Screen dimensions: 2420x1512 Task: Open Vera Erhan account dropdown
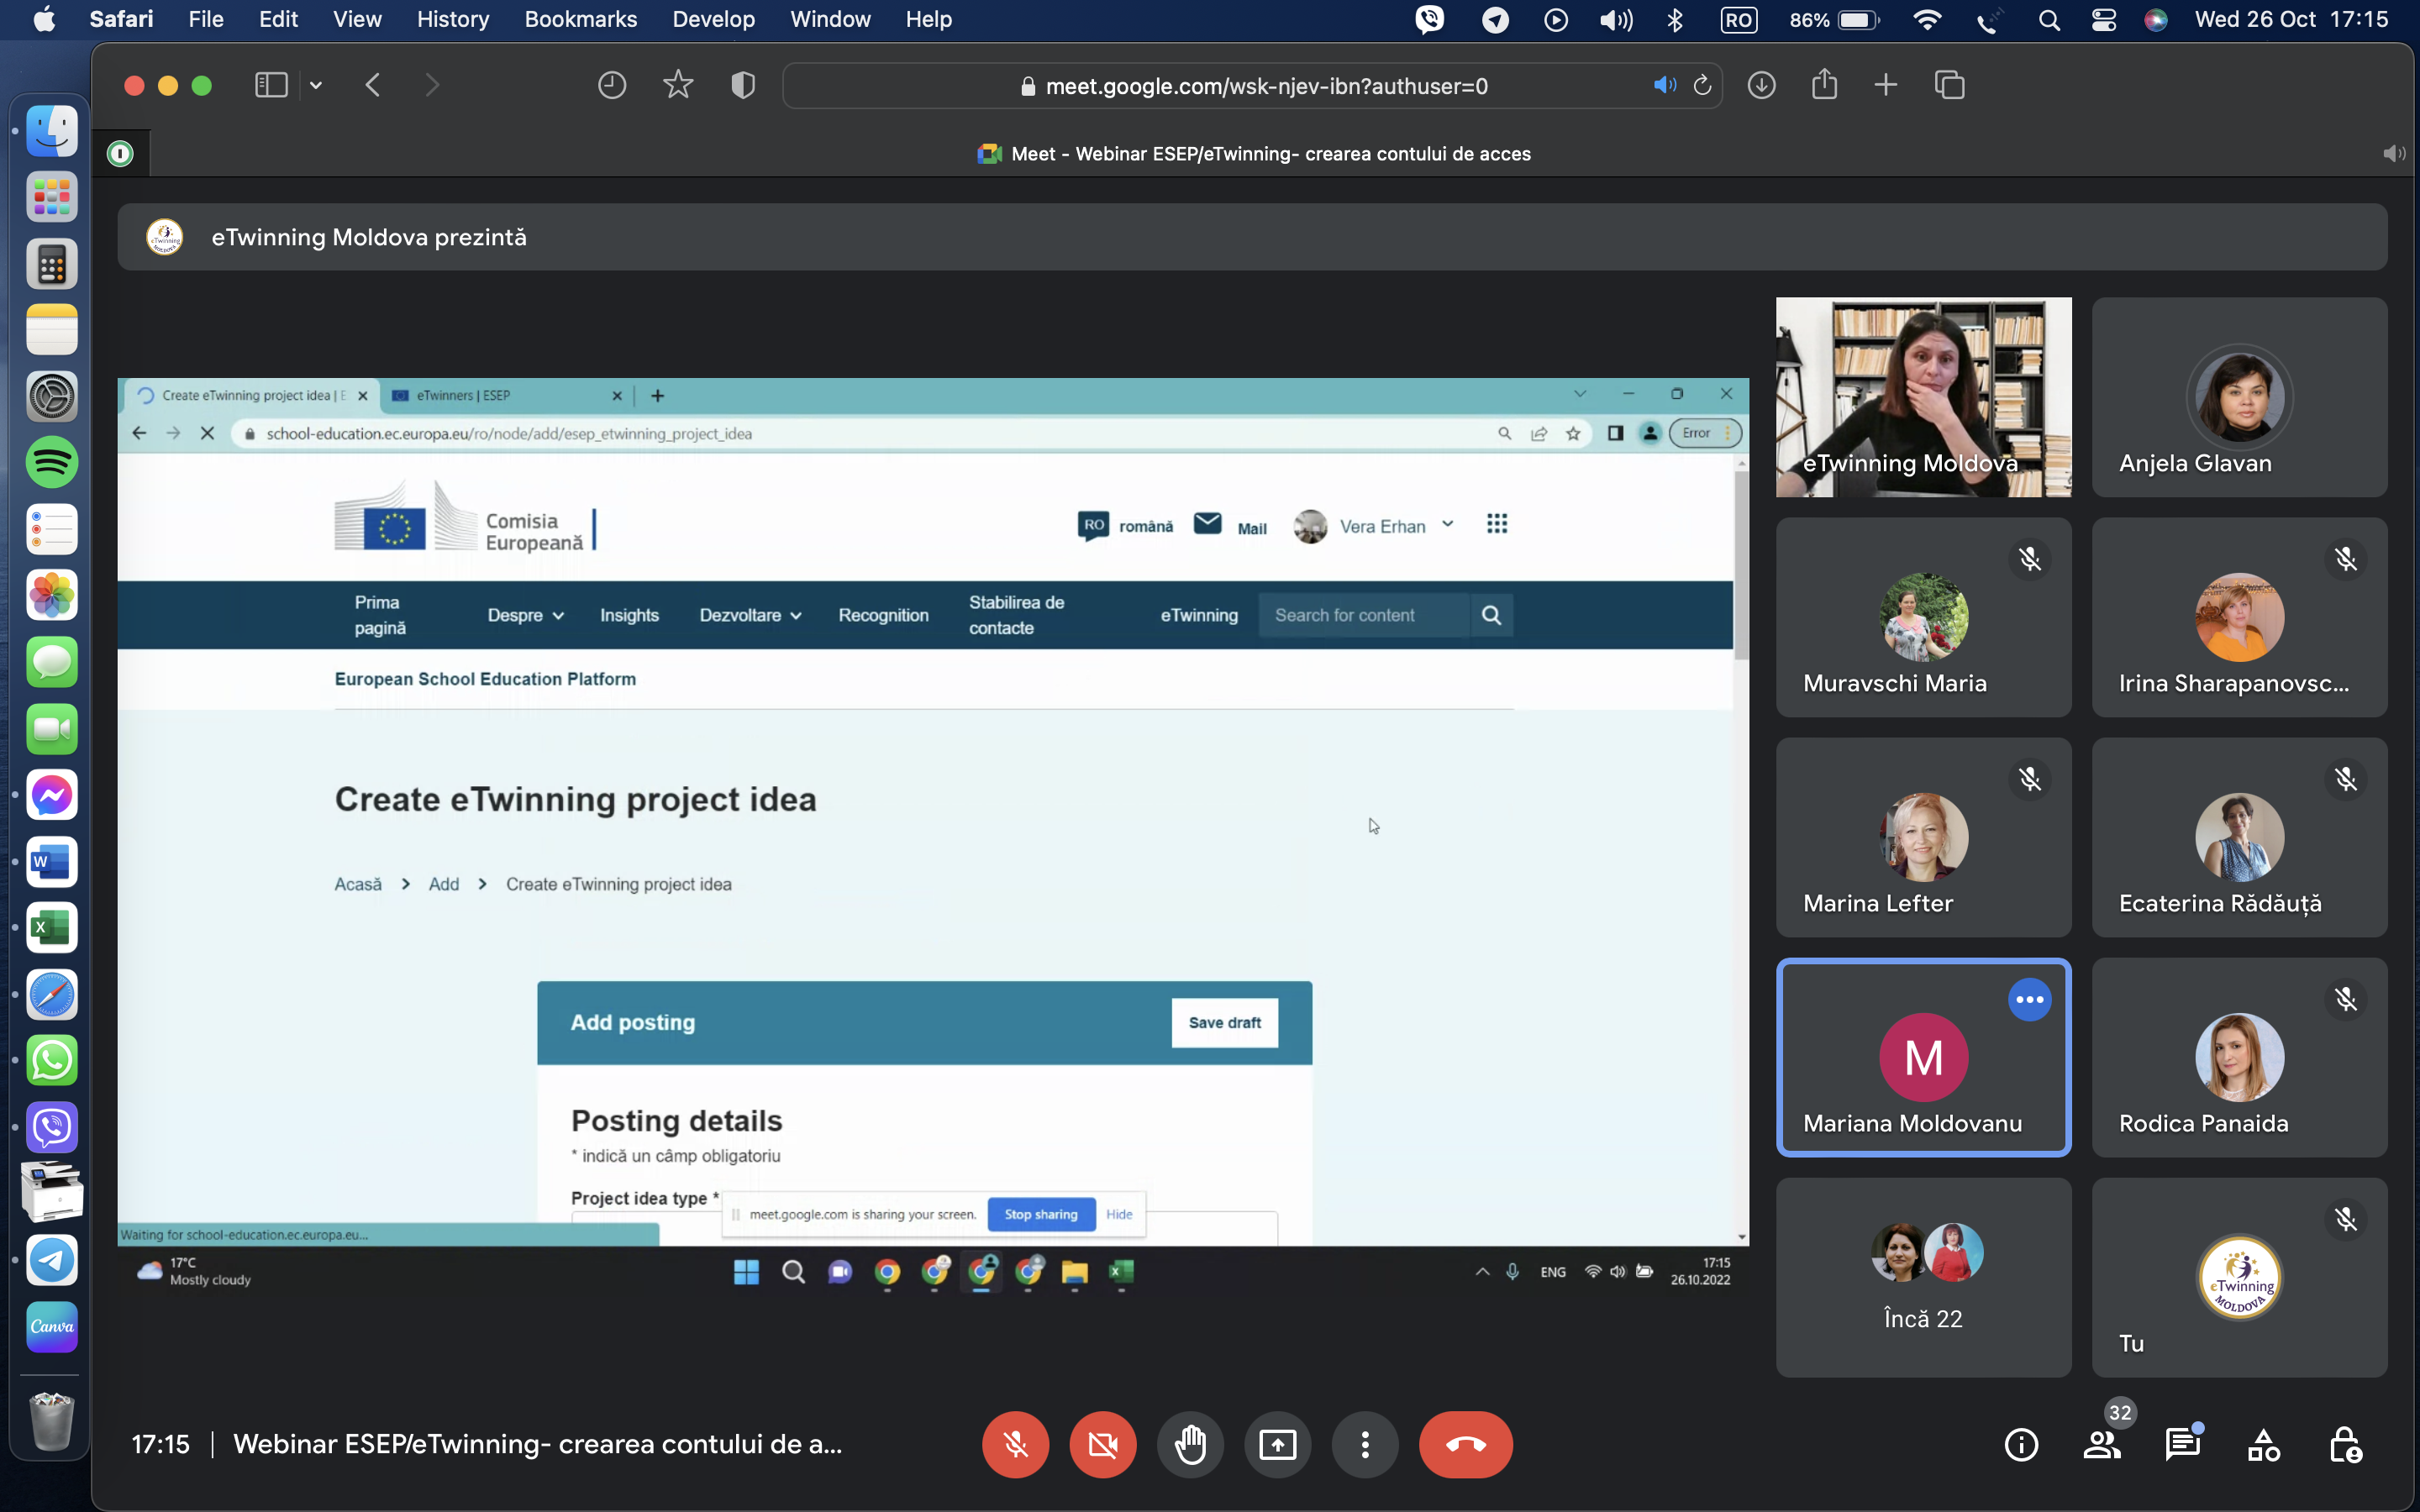pos(1374,526)
